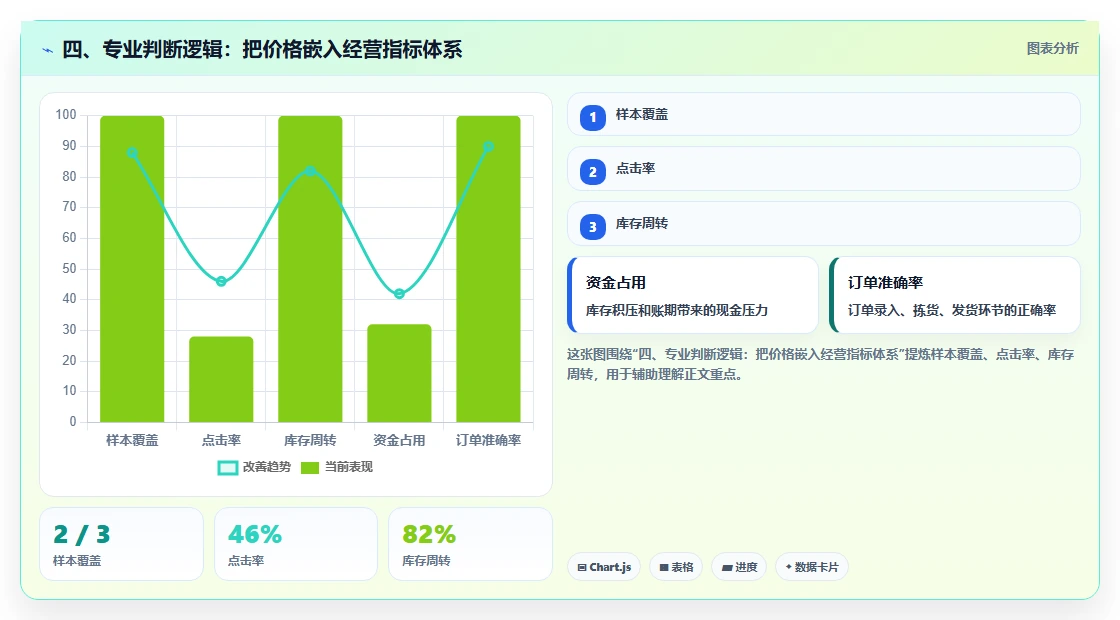Open the 样本覆盖 list item

coord(824,114)
